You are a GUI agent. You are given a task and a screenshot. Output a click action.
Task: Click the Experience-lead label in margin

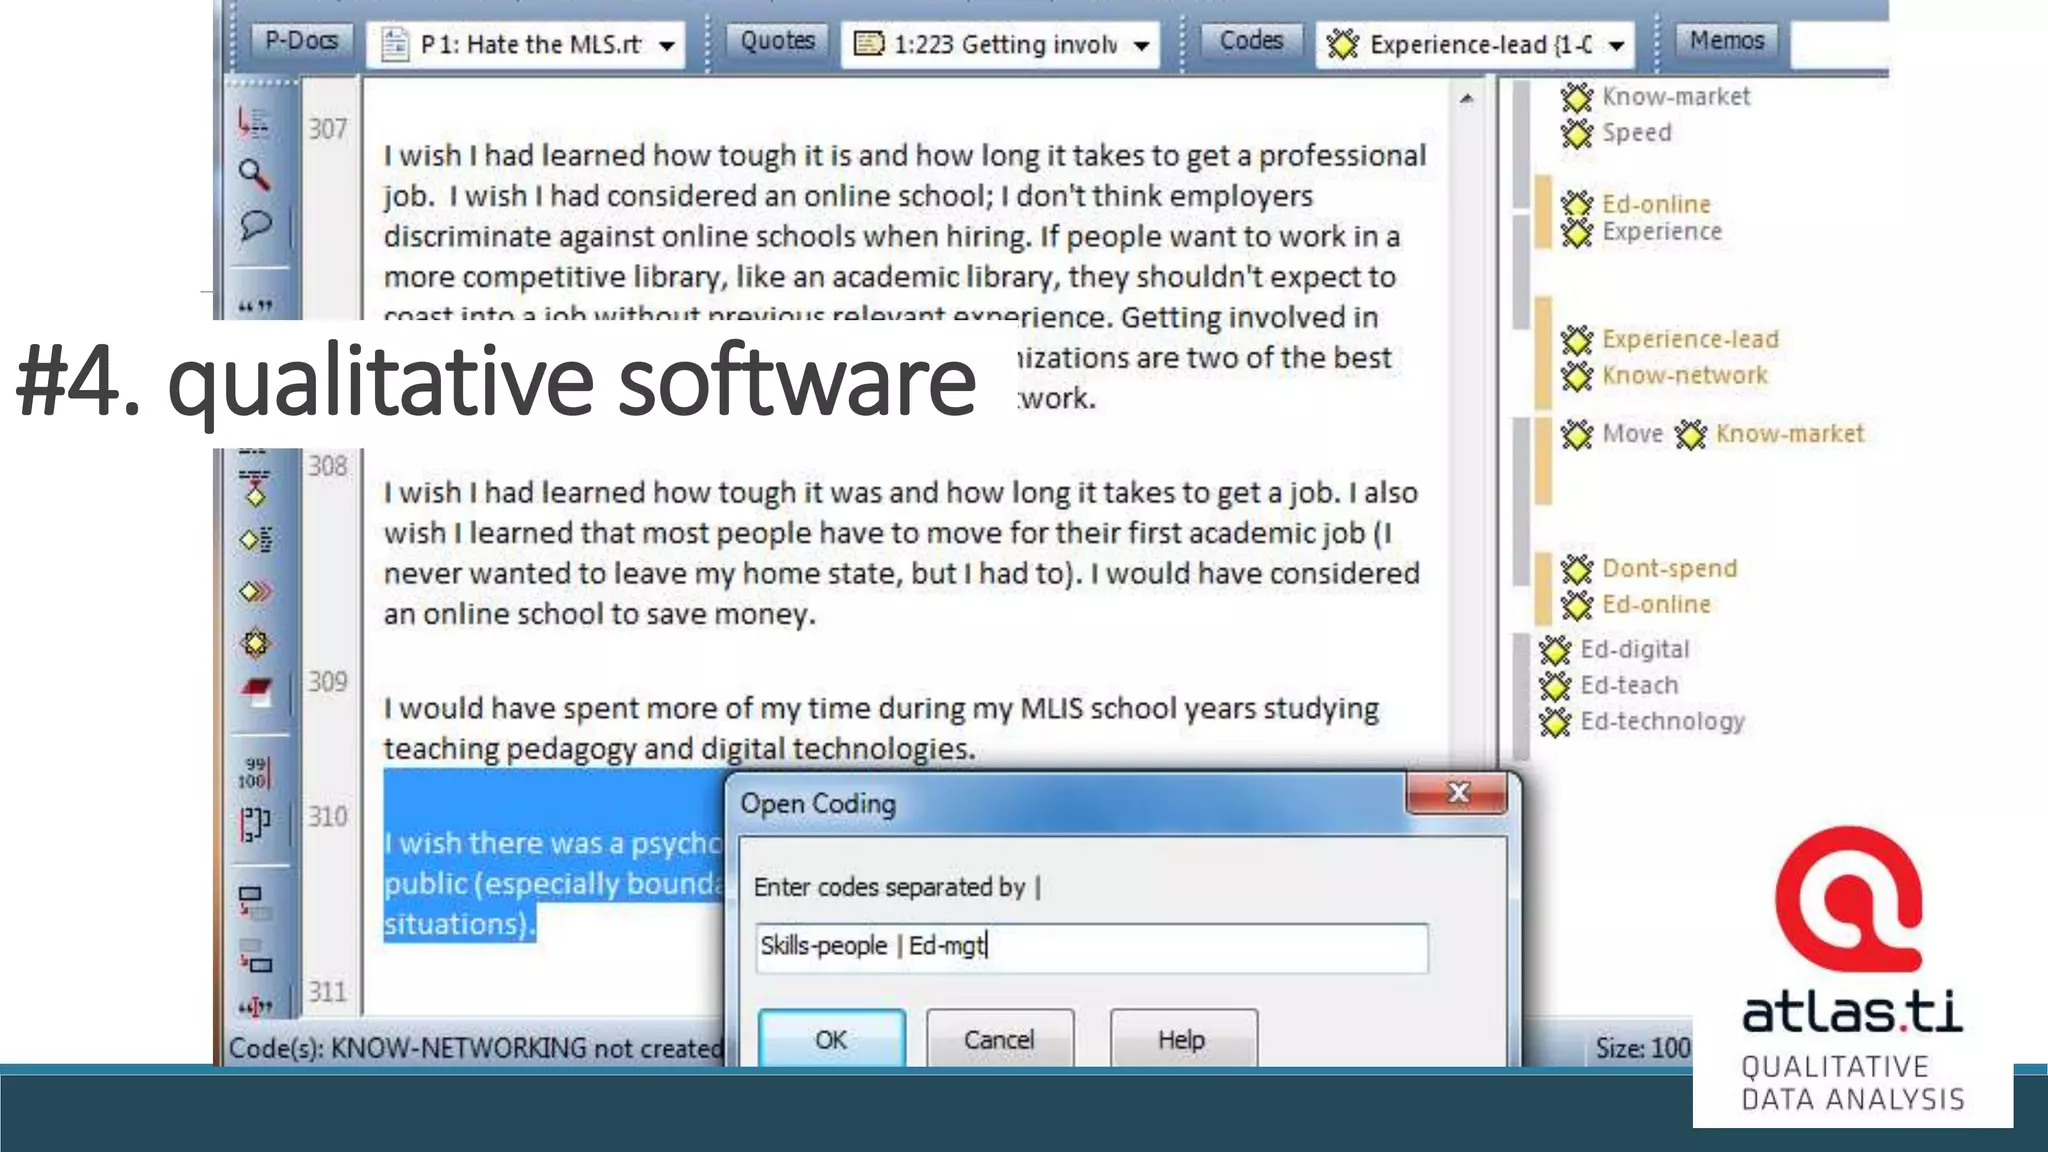coord(1690,340)
